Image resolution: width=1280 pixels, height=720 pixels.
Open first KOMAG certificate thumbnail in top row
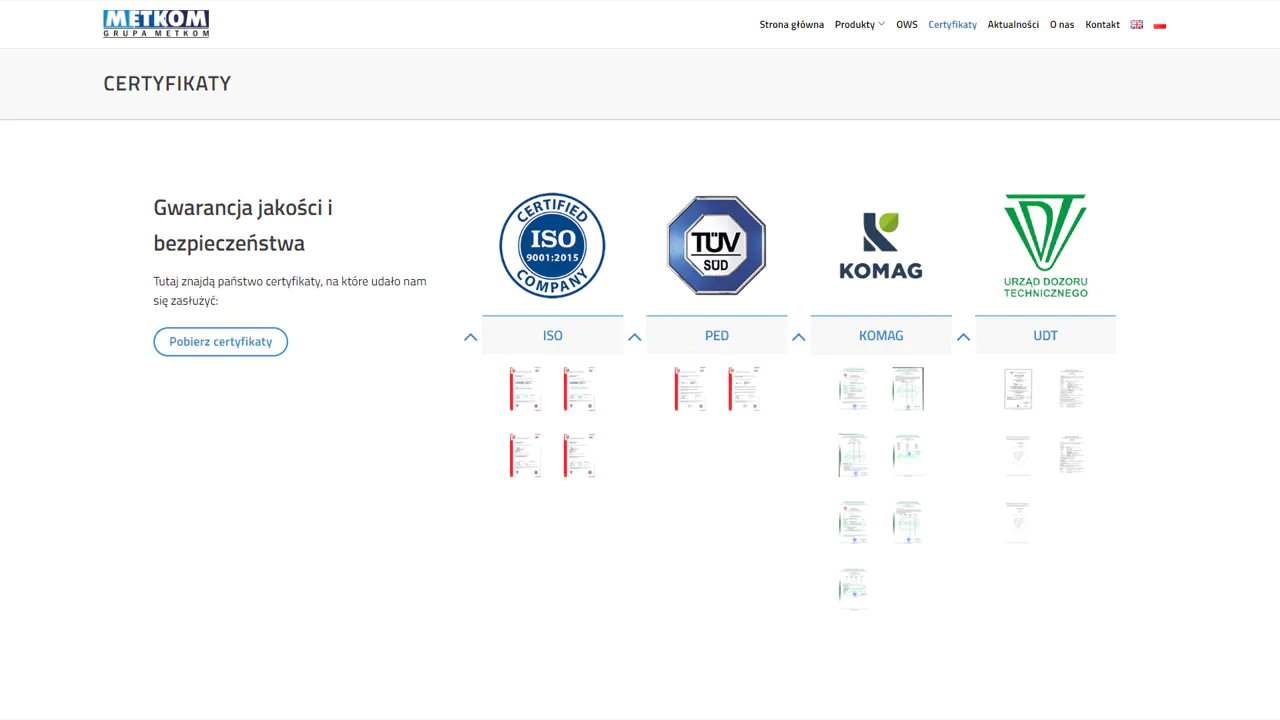tap(853, 389)
